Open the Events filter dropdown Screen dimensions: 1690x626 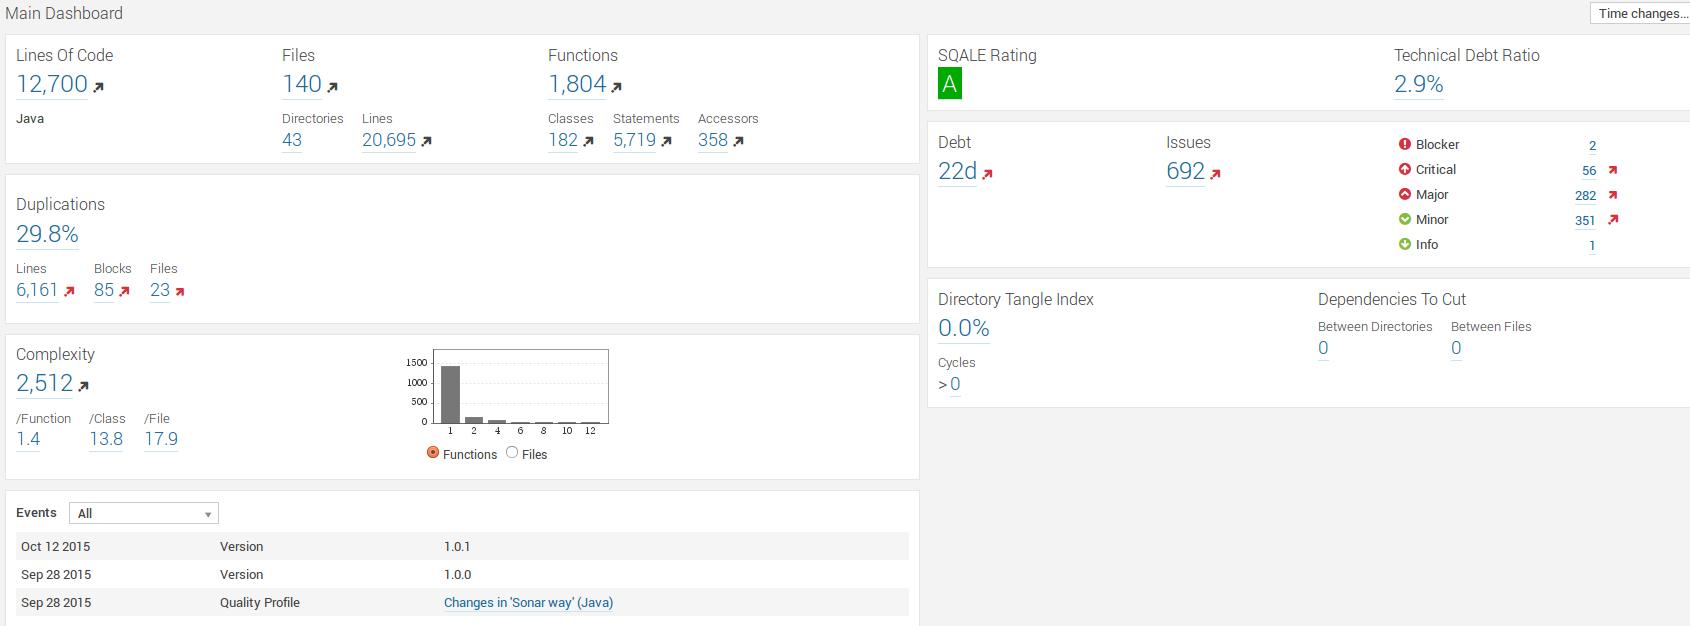coord(143,513)
